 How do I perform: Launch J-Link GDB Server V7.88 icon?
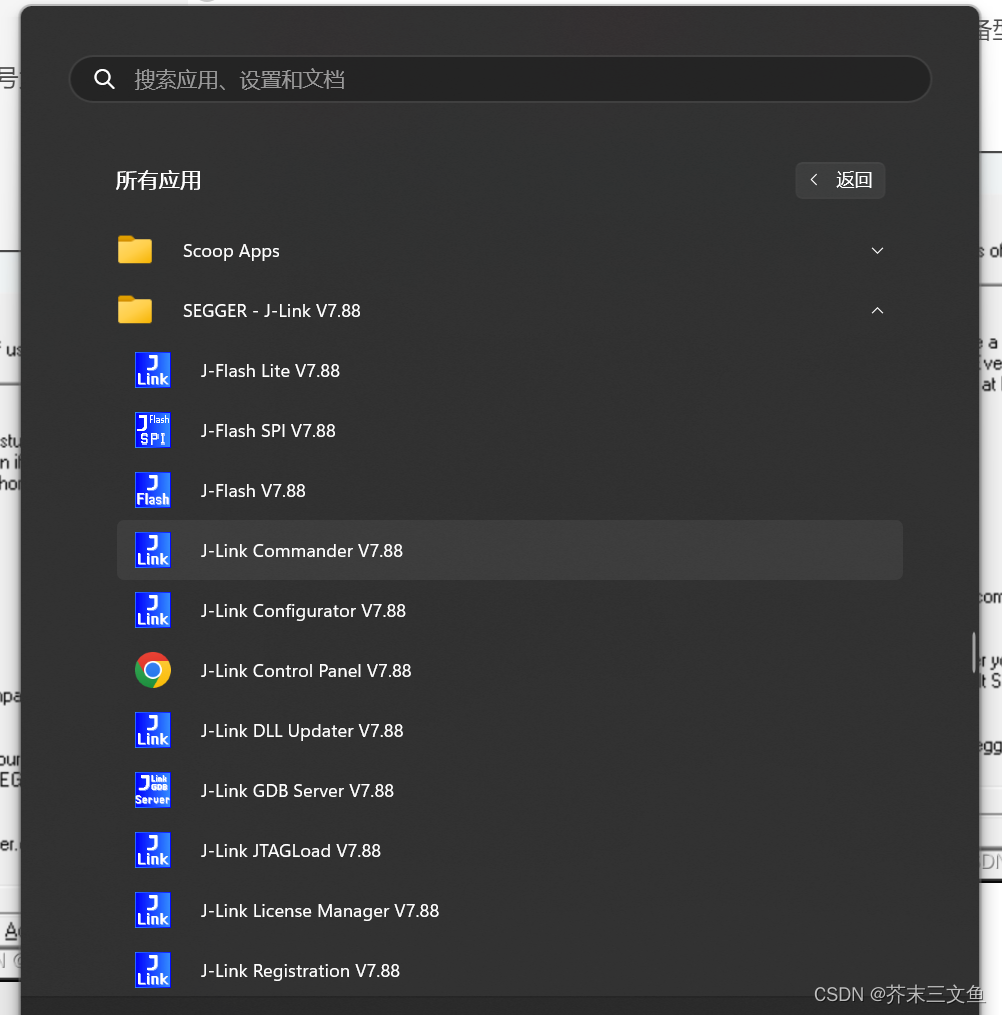tap(153, 790)
